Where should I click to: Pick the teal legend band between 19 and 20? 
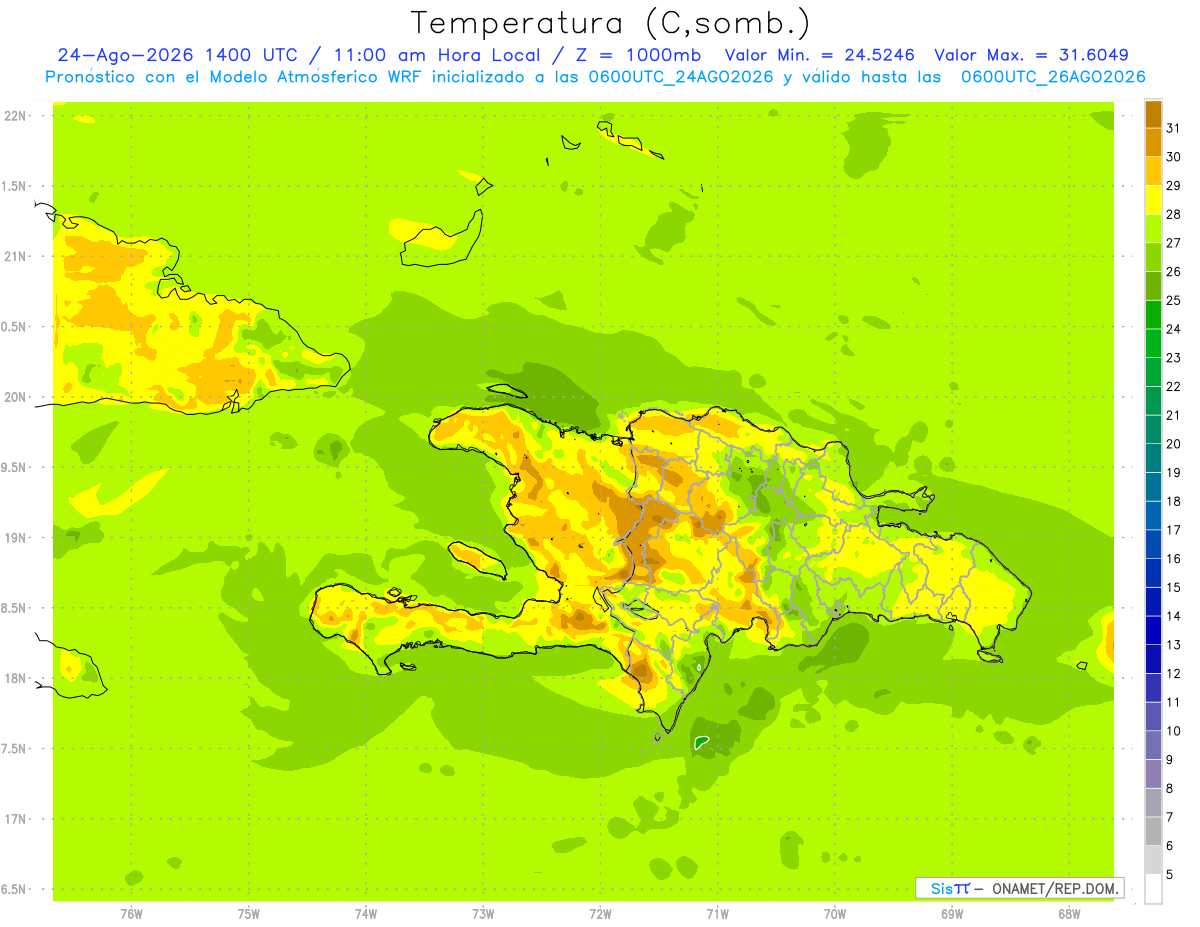tap(1153, 458)
